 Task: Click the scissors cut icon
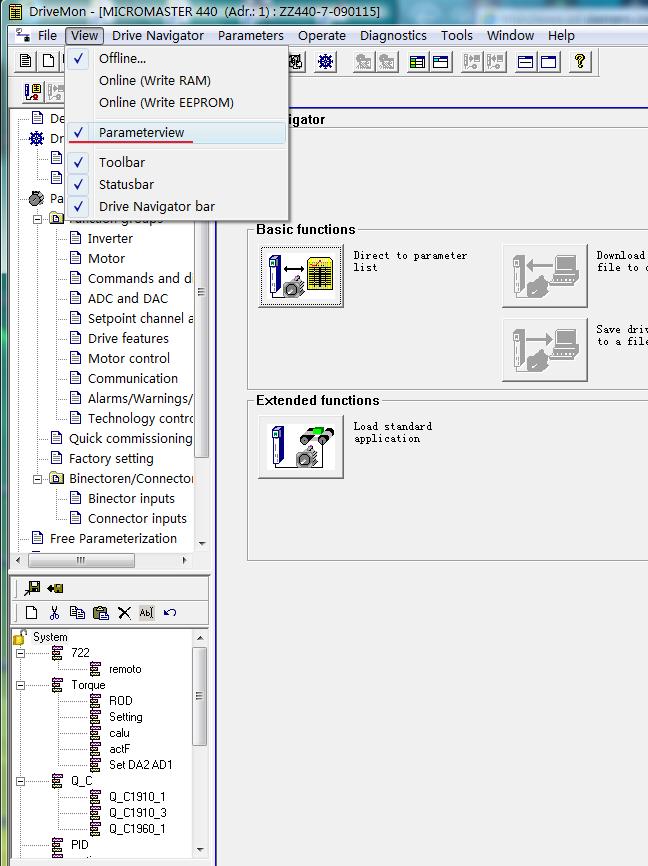pos(54,612)
